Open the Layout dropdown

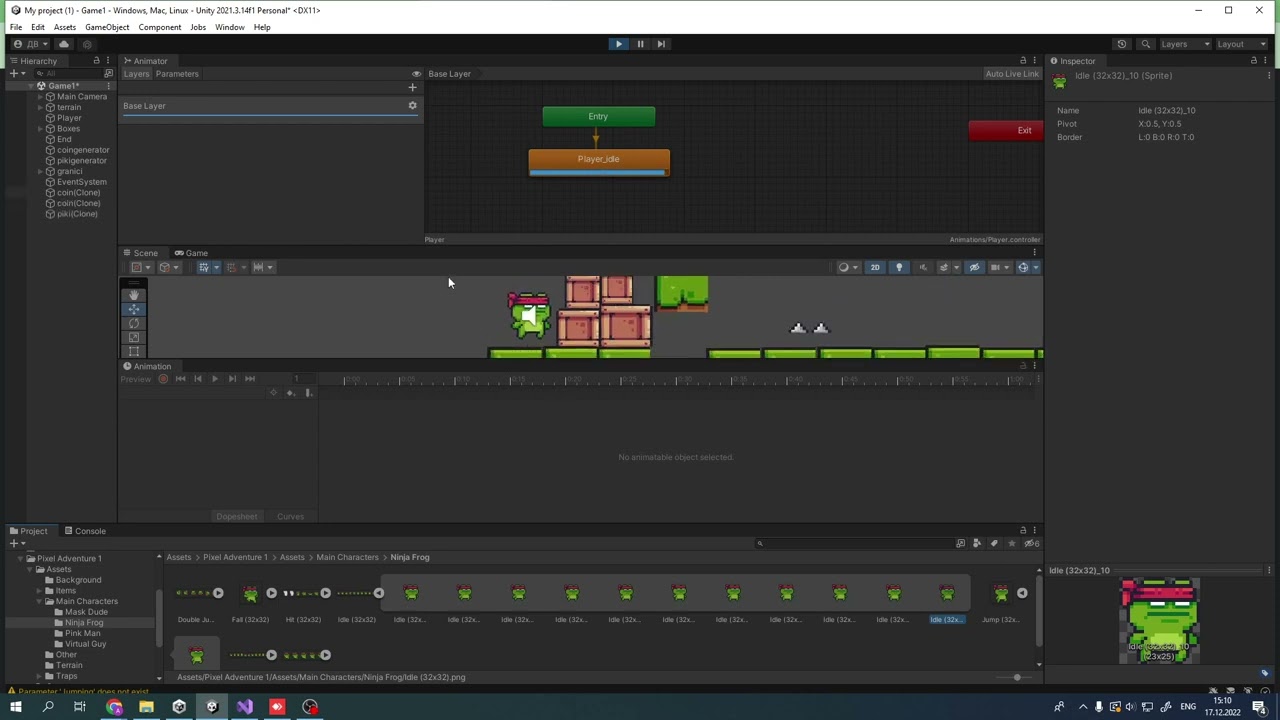pos(1241,44)
